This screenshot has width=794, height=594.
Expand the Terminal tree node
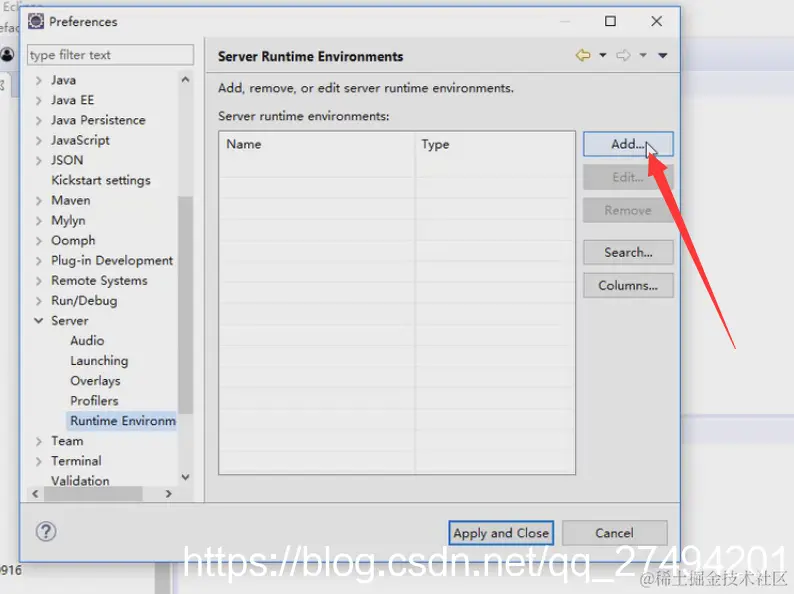pyautogui.click(x=38, y=461)
